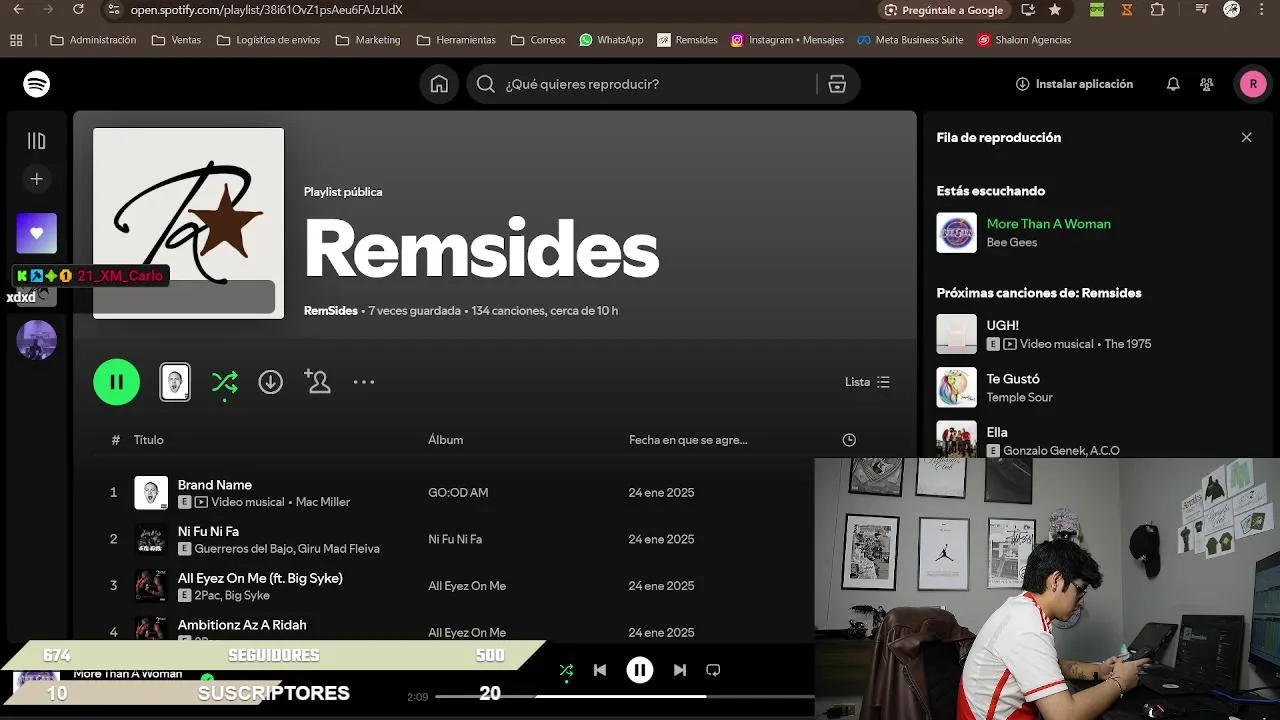The image size is (1280, 720).
Task: Click the Spotify logo
Action: click(x=37, y=84)
